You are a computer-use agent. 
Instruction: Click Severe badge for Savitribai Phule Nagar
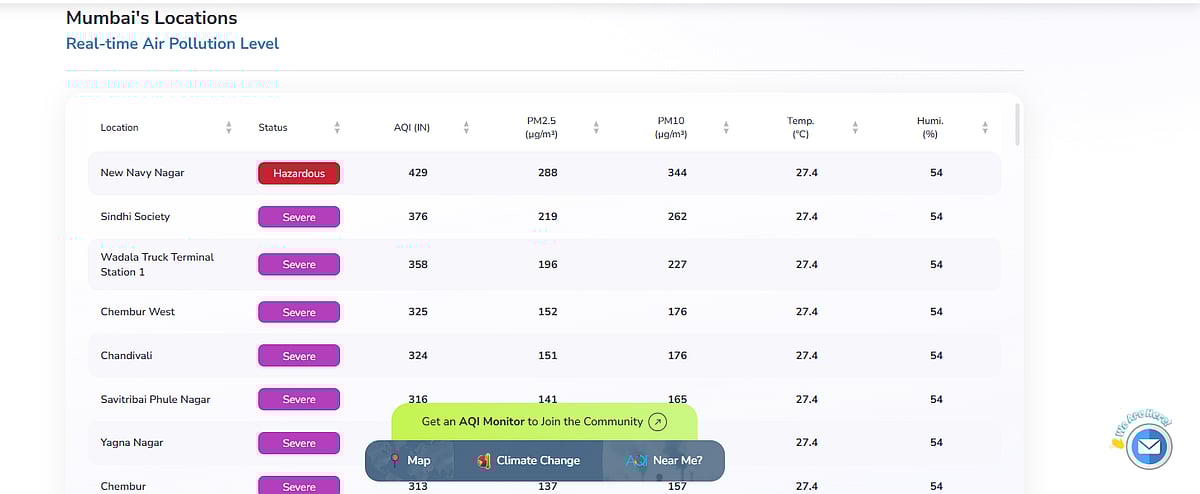tap(299, 399)
